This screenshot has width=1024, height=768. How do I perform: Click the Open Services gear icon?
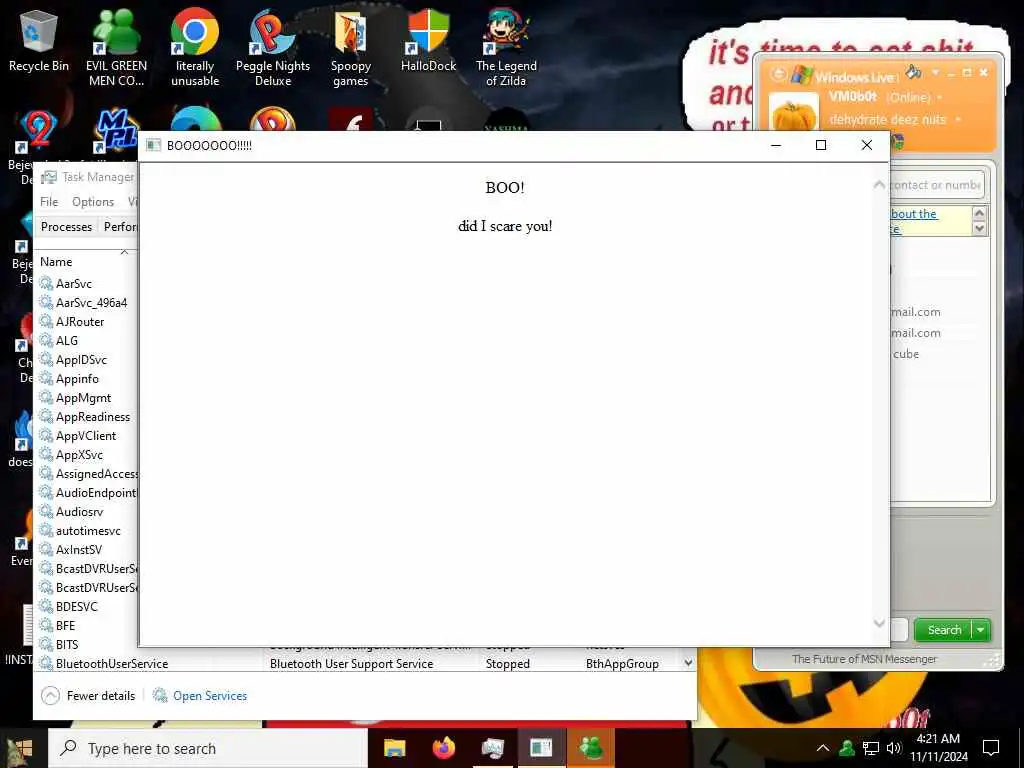[160, 696]
